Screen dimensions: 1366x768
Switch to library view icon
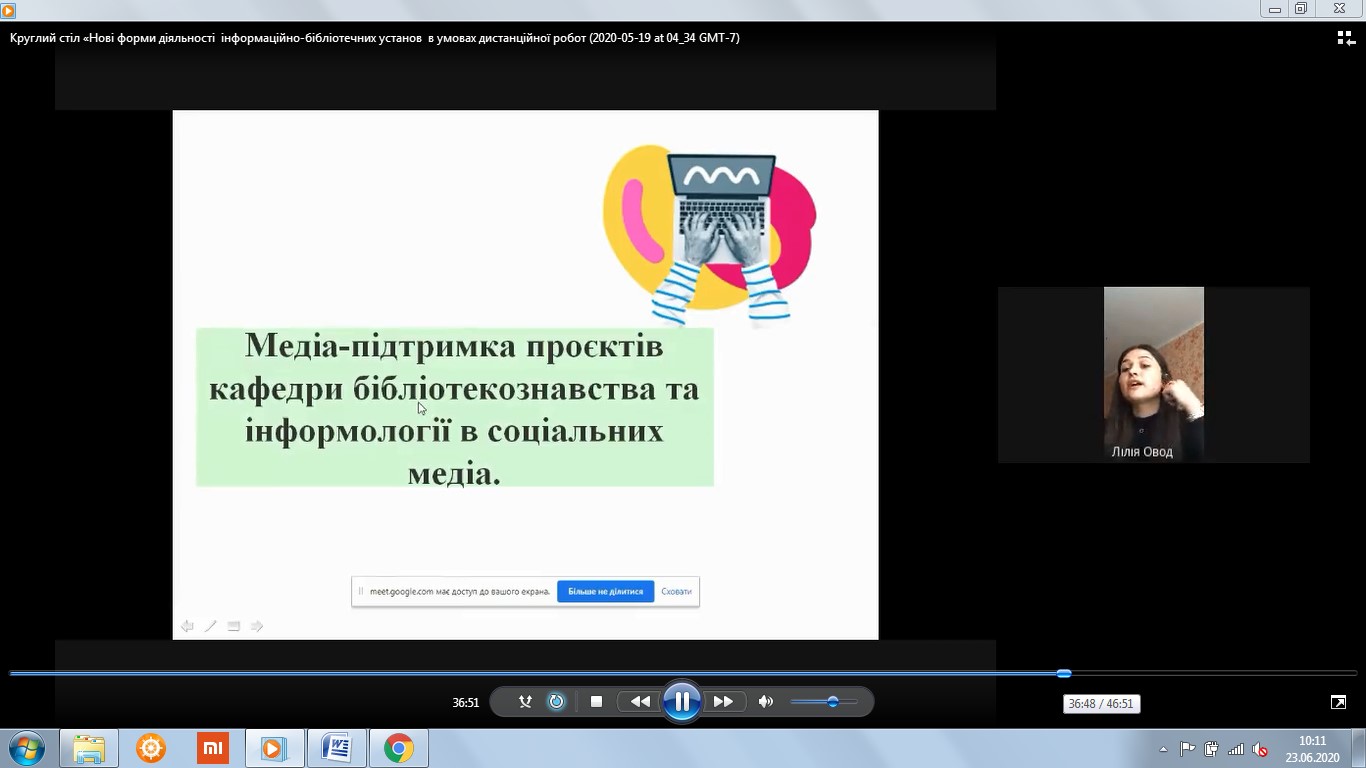point(1345,38)
